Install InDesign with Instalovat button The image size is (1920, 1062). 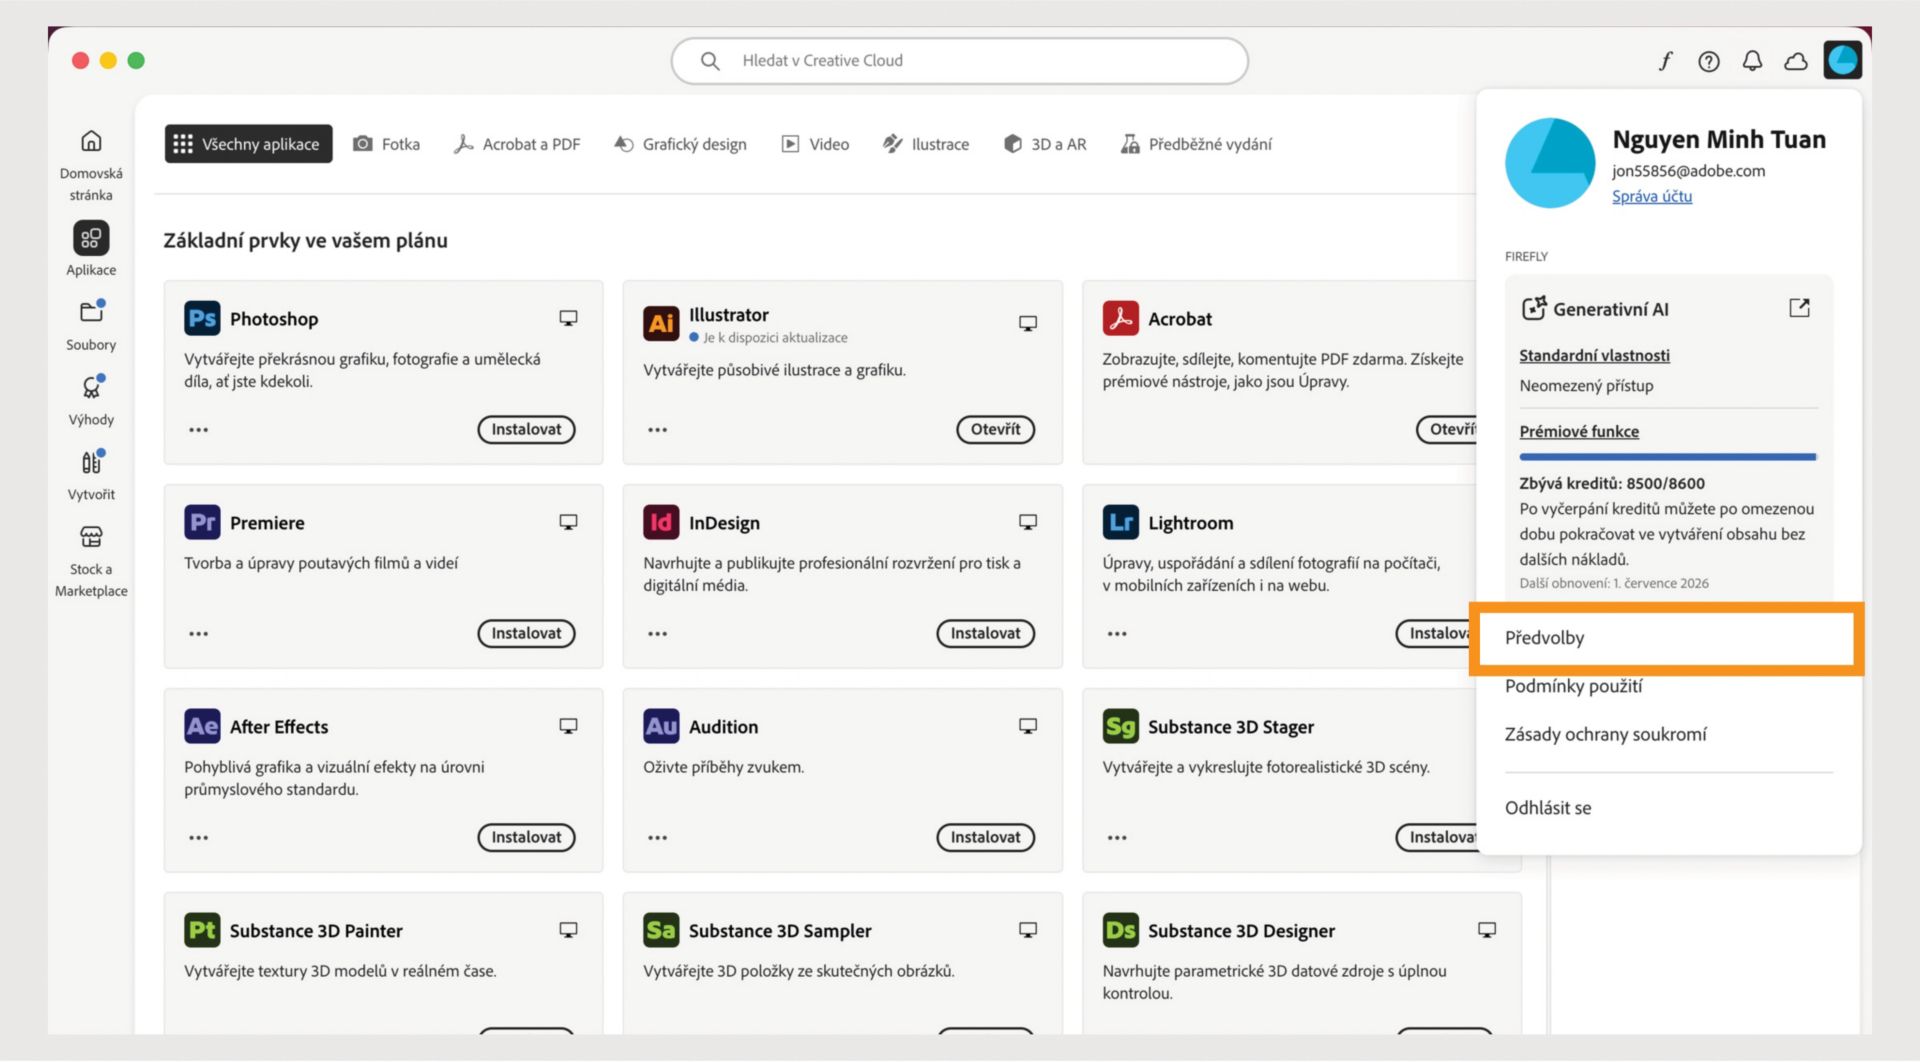click(985, 633)
